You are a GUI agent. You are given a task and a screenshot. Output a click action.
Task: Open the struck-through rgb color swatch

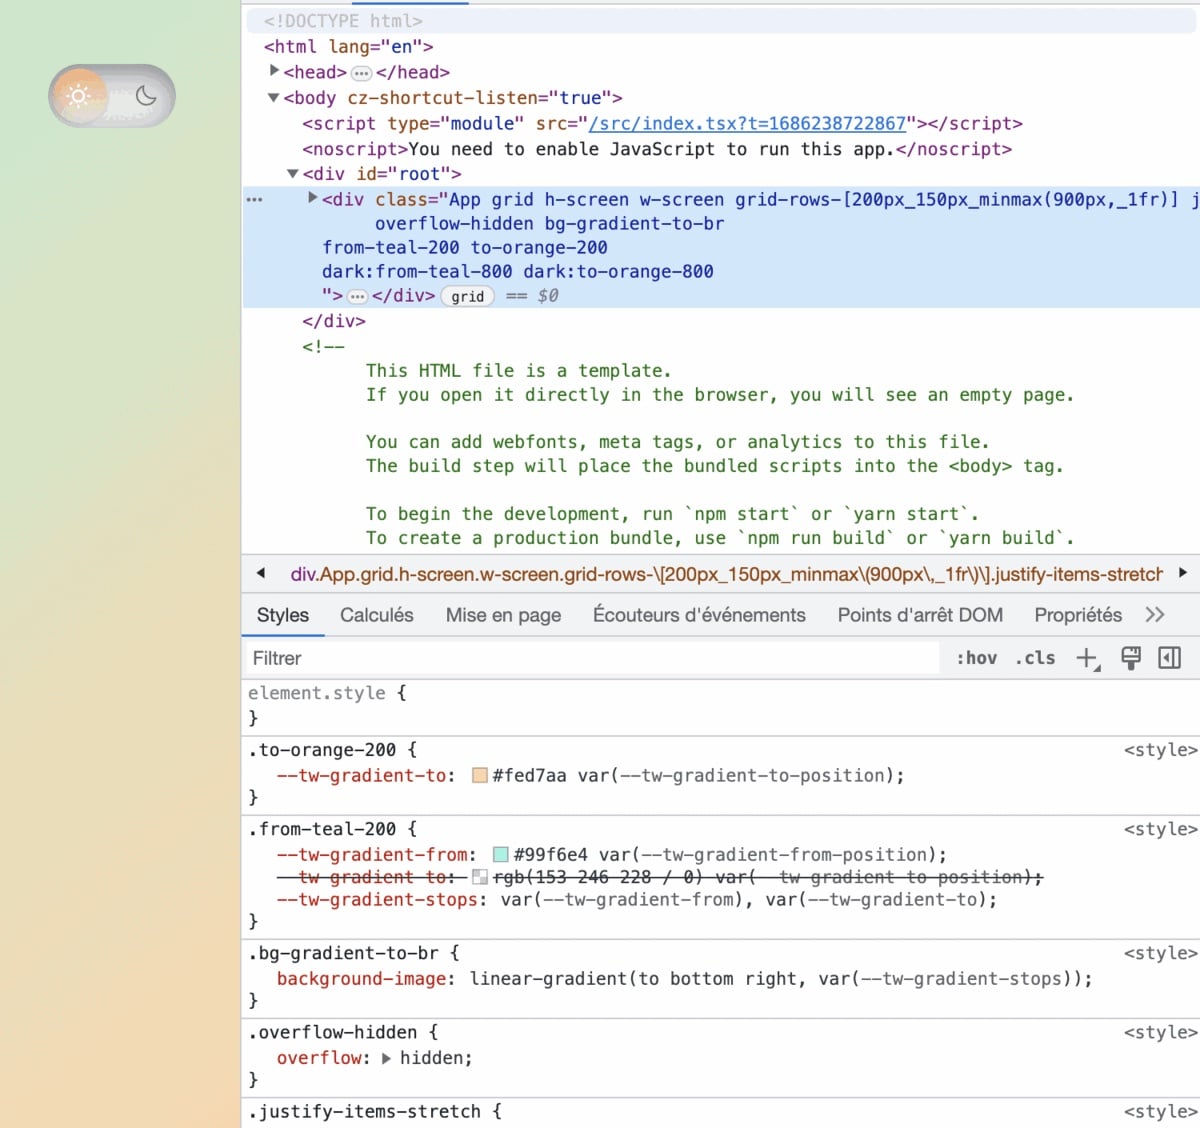pos(480,877)
